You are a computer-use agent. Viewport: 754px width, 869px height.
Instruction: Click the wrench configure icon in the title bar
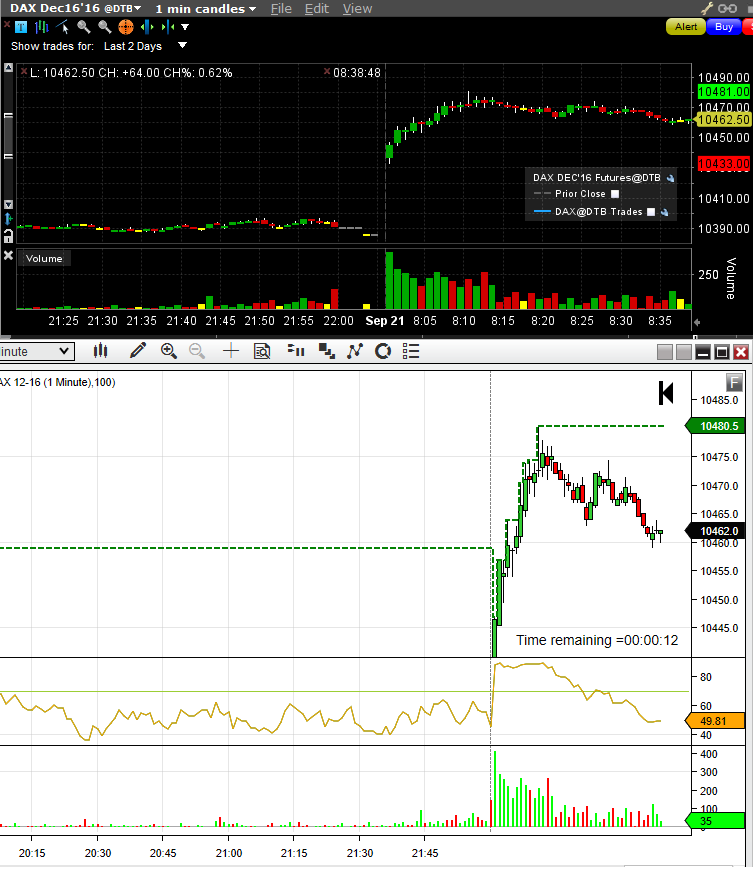[x=707, y=8]
